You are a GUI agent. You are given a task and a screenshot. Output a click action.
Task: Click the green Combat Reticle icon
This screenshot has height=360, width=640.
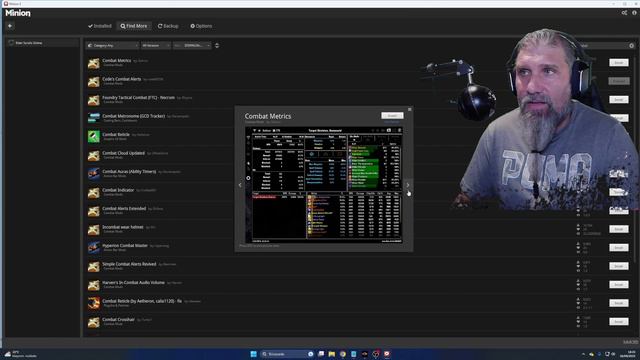click(x=93, y=136)
